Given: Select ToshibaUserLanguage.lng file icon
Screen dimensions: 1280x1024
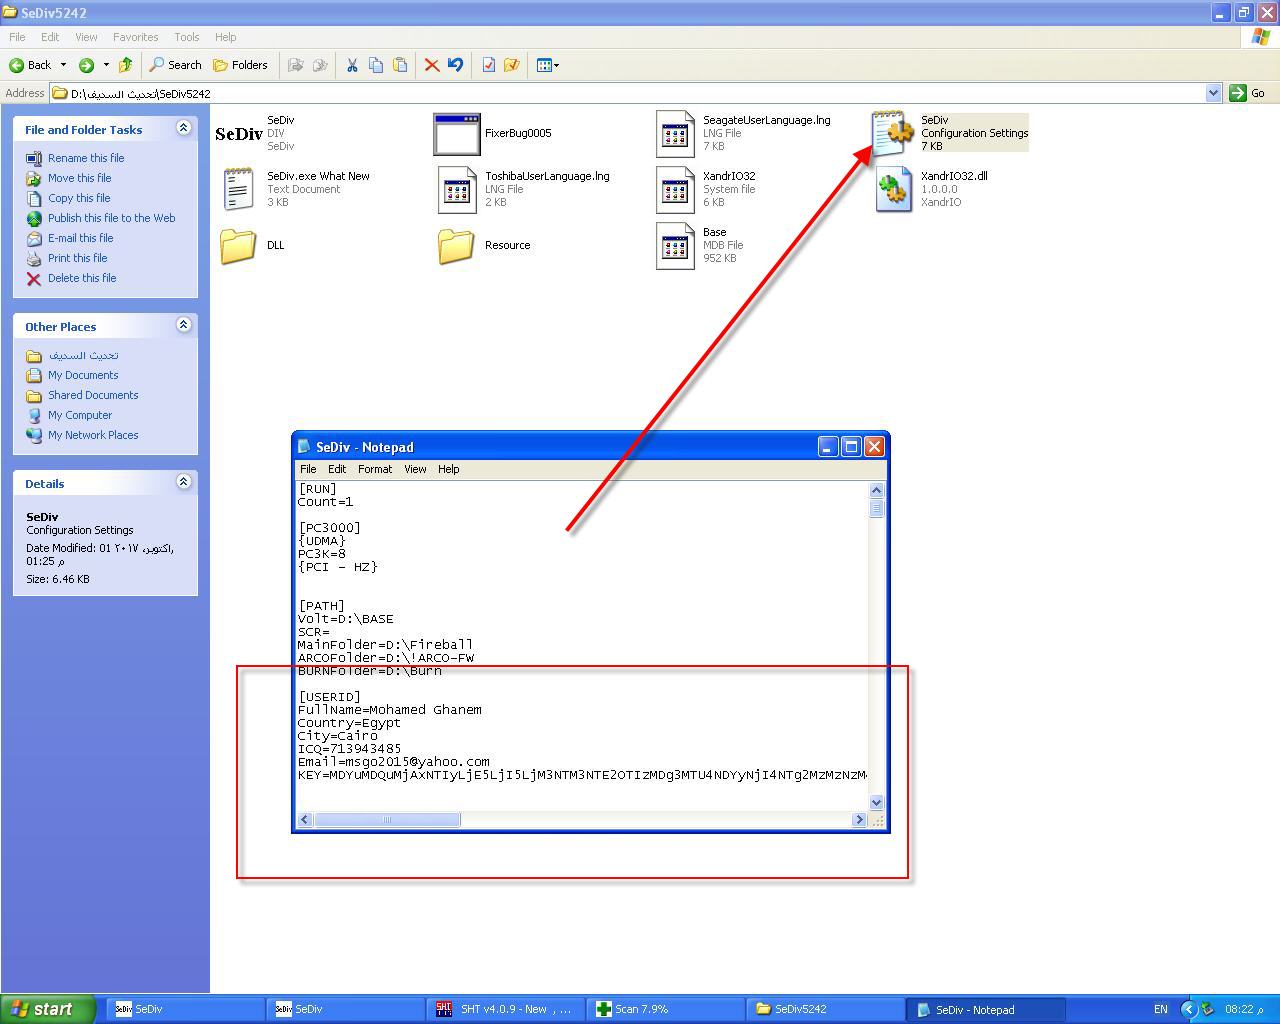Looking at the screenshot, I should [457, 189].
